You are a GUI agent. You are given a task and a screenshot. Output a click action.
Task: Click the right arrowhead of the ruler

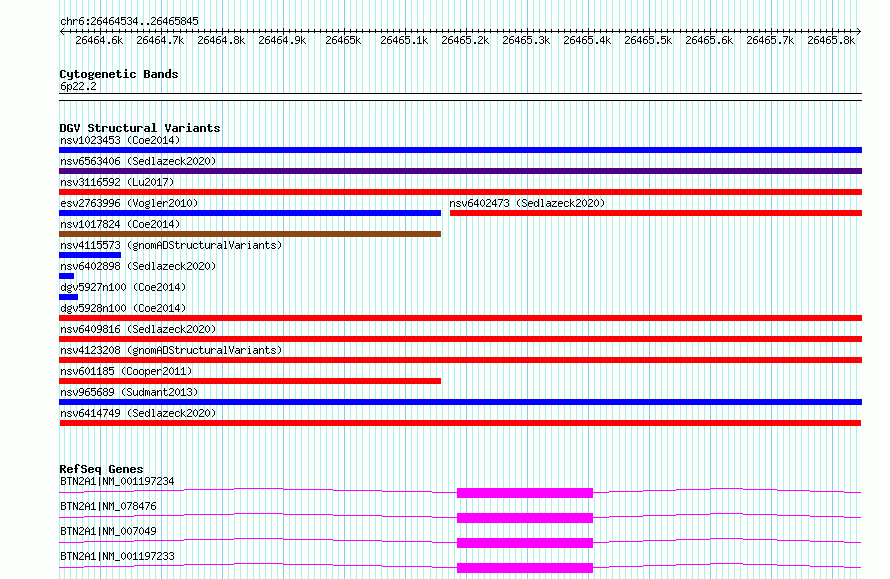tap(859, 32)
